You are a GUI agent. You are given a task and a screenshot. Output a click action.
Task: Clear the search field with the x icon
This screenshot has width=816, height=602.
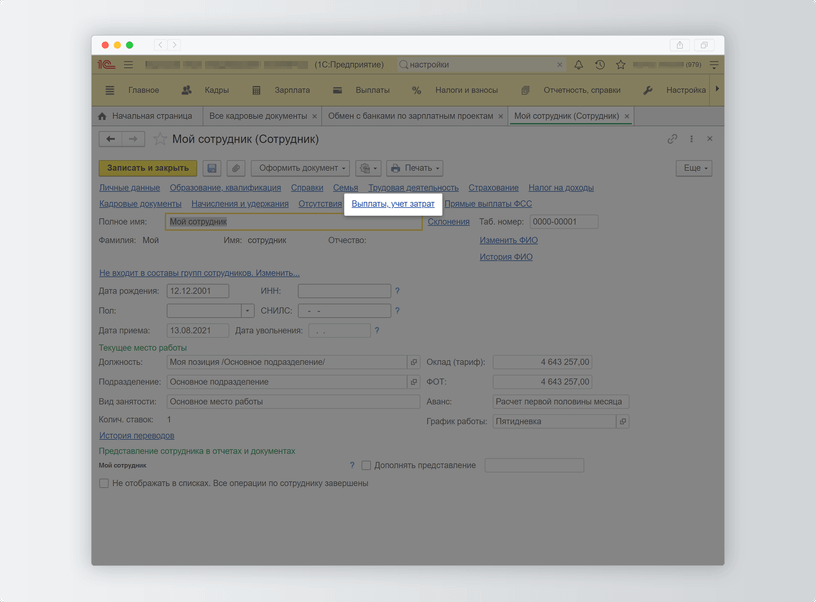tap(559, 65)
